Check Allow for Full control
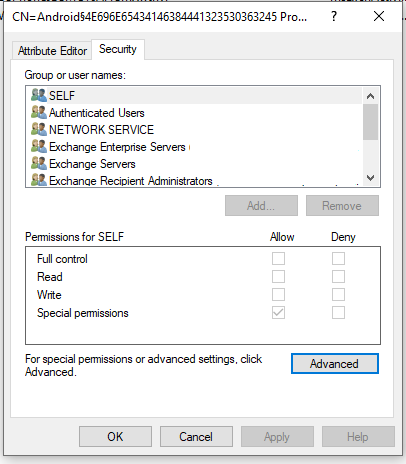The height and width of the screenshot is (464, 406). point(278,258)
